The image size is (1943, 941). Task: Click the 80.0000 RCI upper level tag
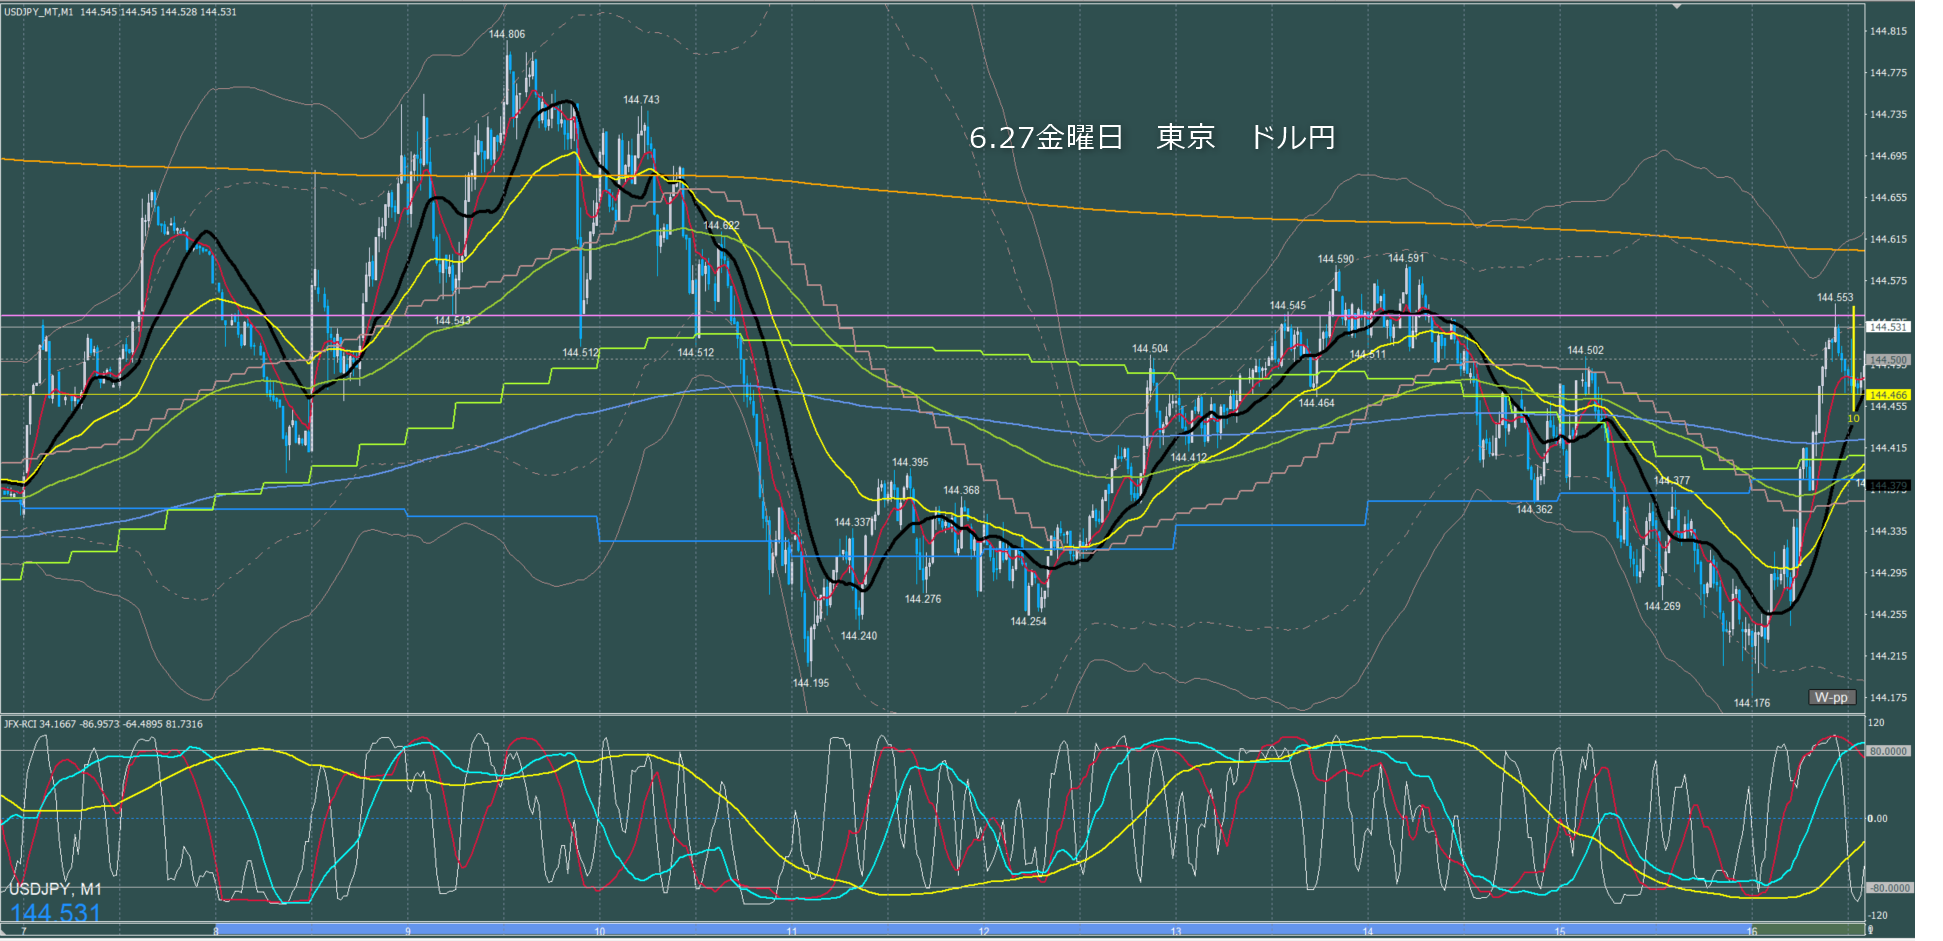tap(1888, 751)
